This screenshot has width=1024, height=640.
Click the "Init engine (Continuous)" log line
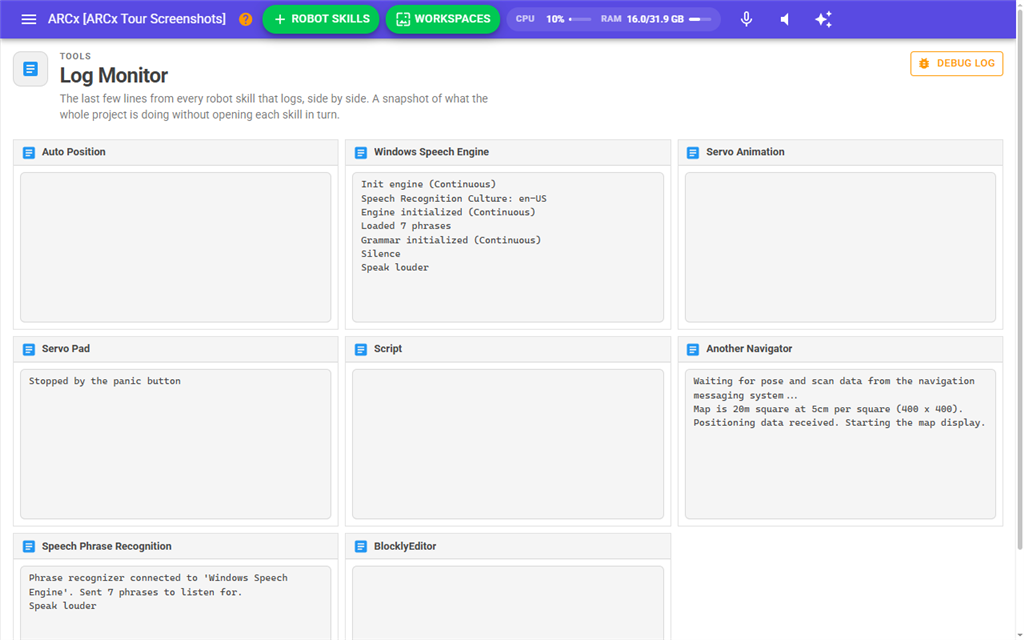coord(428,184)
